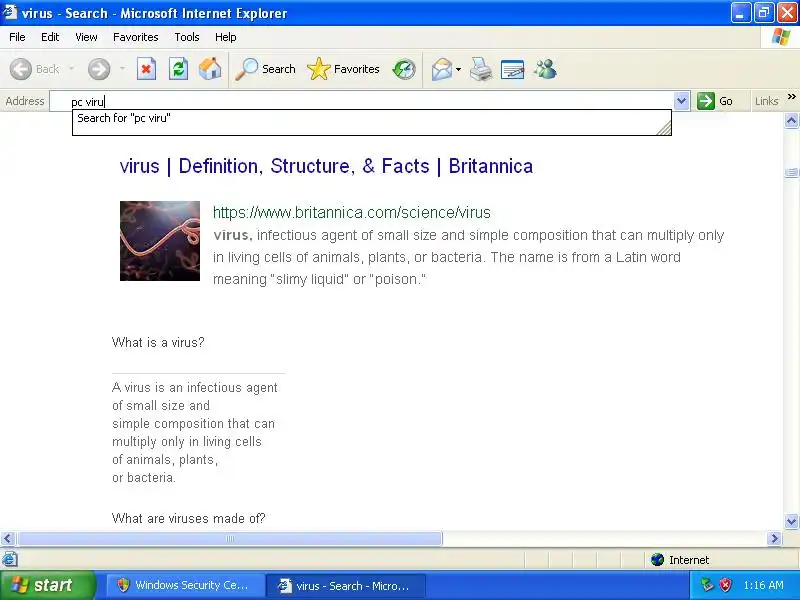Open History clock icon
The height and width of the screenshot is (600, 800).
[x=404, y=69]
